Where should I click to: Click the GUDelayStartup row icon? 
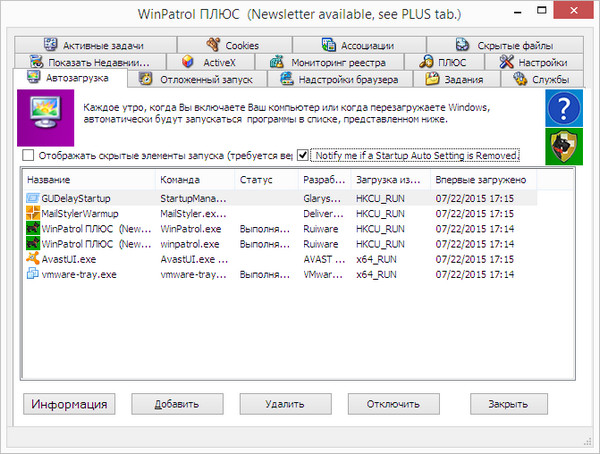33,198
